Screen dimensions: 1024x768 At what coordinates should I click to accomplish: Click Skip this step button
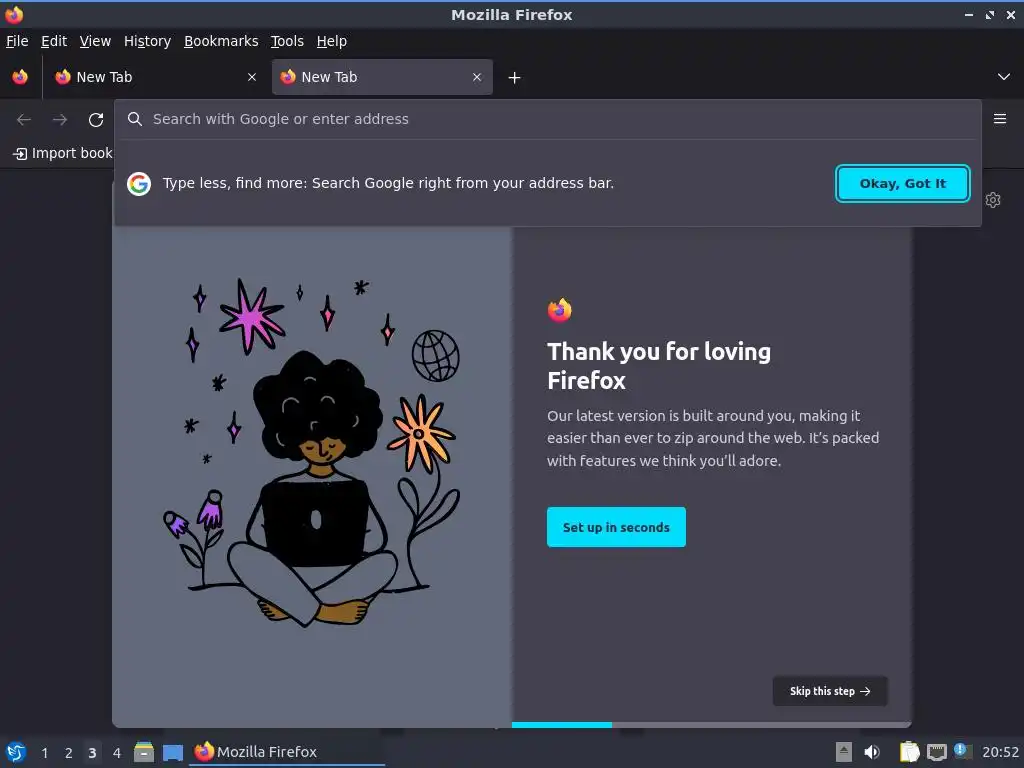tap(830, 691)
